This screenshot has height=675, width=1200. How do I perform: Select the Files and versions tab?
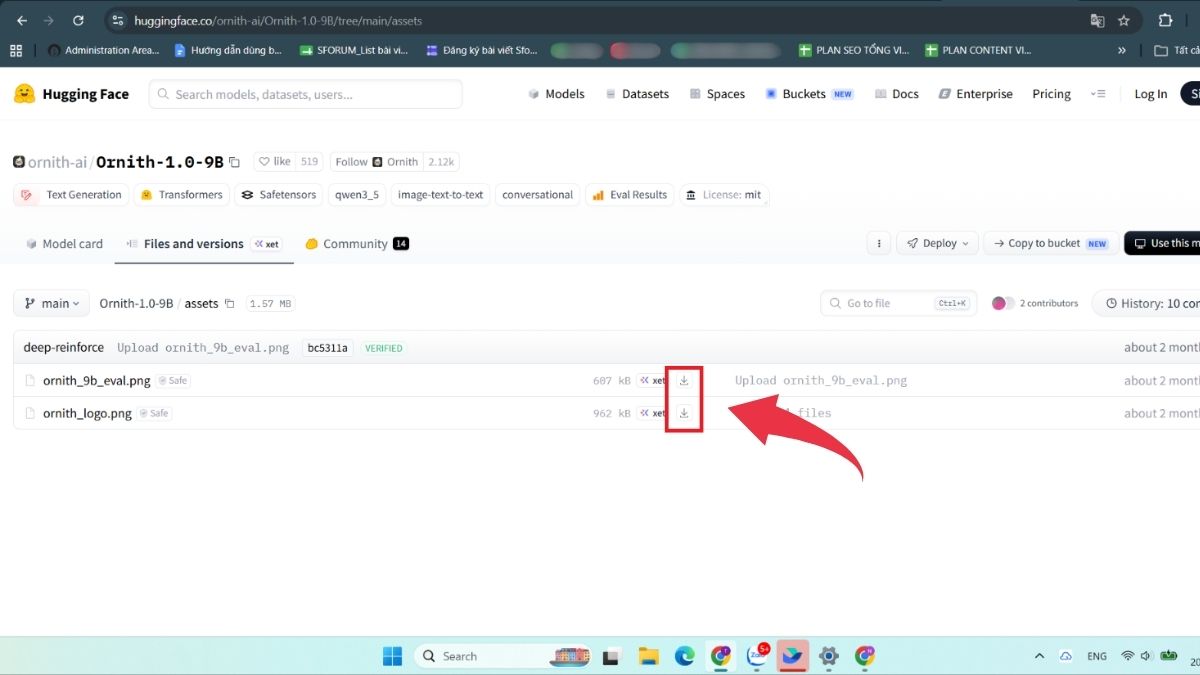pyautogui.click(x=204, y=244)
